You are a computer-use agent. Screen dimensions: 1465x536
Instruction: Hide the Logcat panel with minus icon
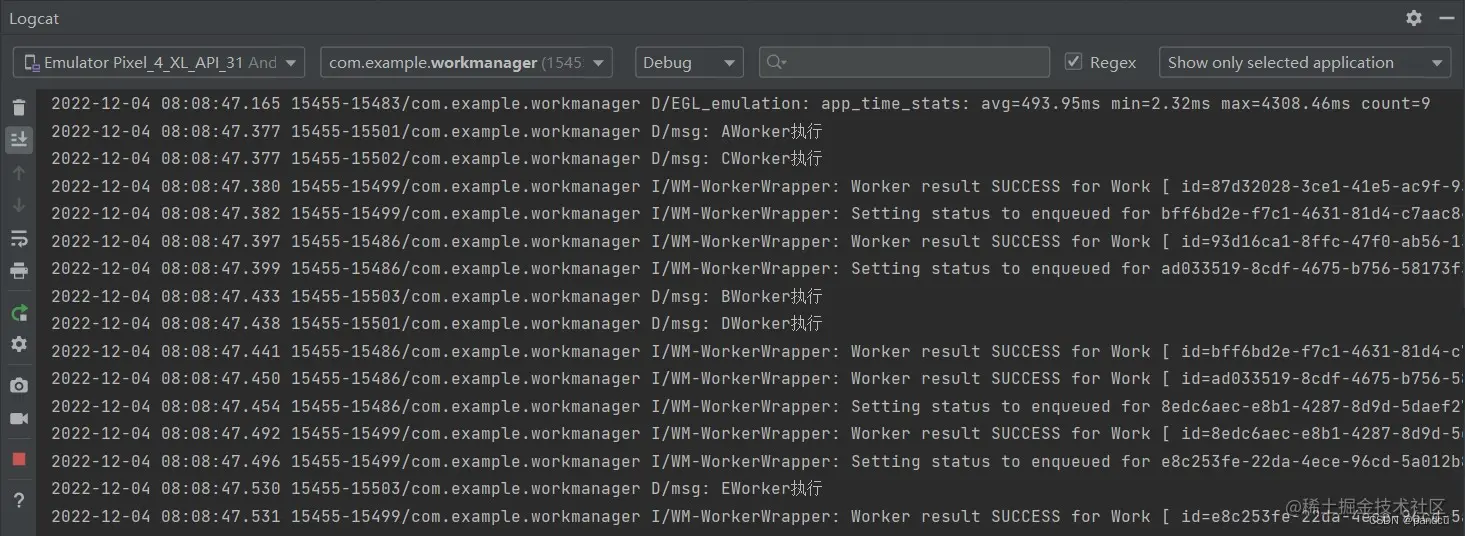click(1447, 18)
